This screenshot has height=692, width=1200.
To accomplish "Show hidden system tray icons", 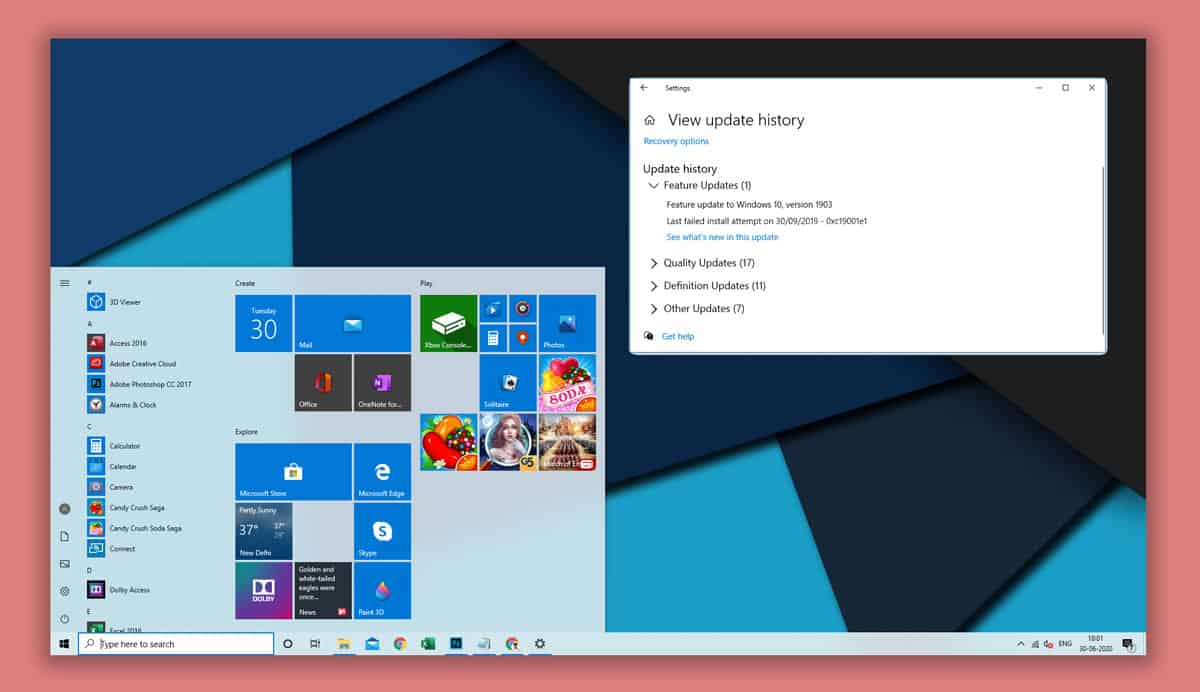I will click(1021, 644).
